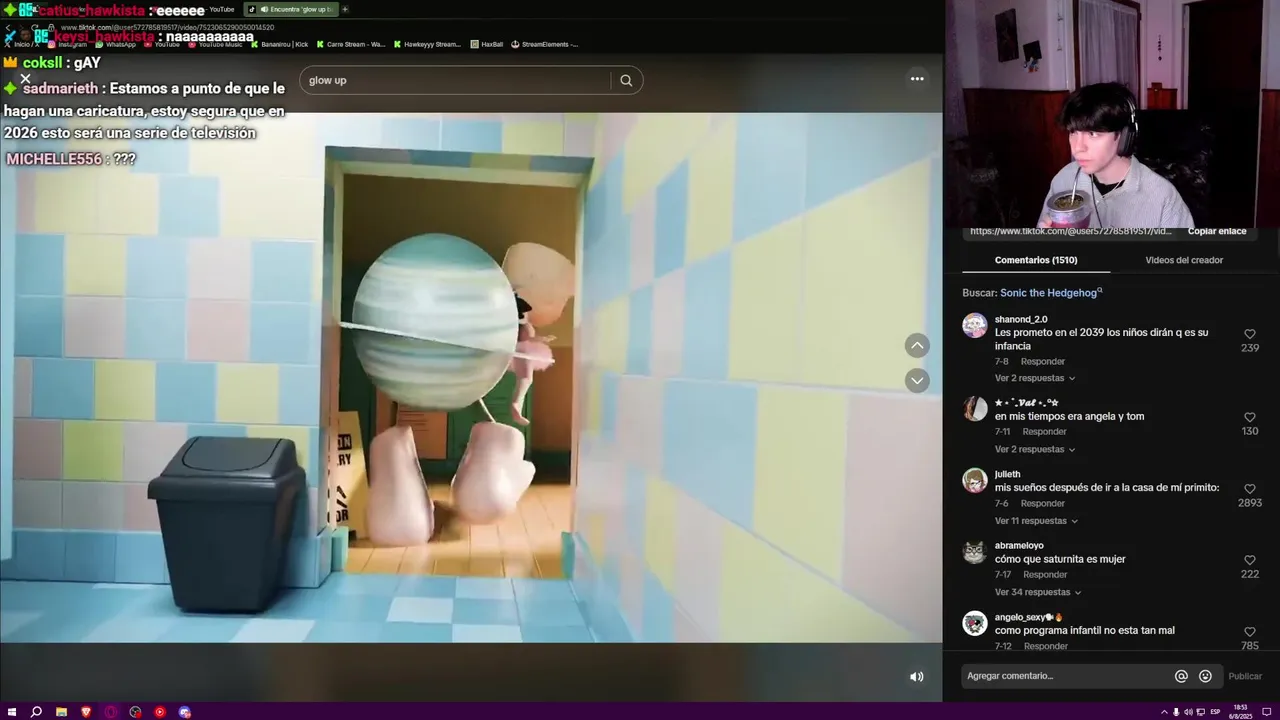Open the Windows Start button
Image resolution: width=1280 pixels, height=720 pixels.
click(12, 712)
